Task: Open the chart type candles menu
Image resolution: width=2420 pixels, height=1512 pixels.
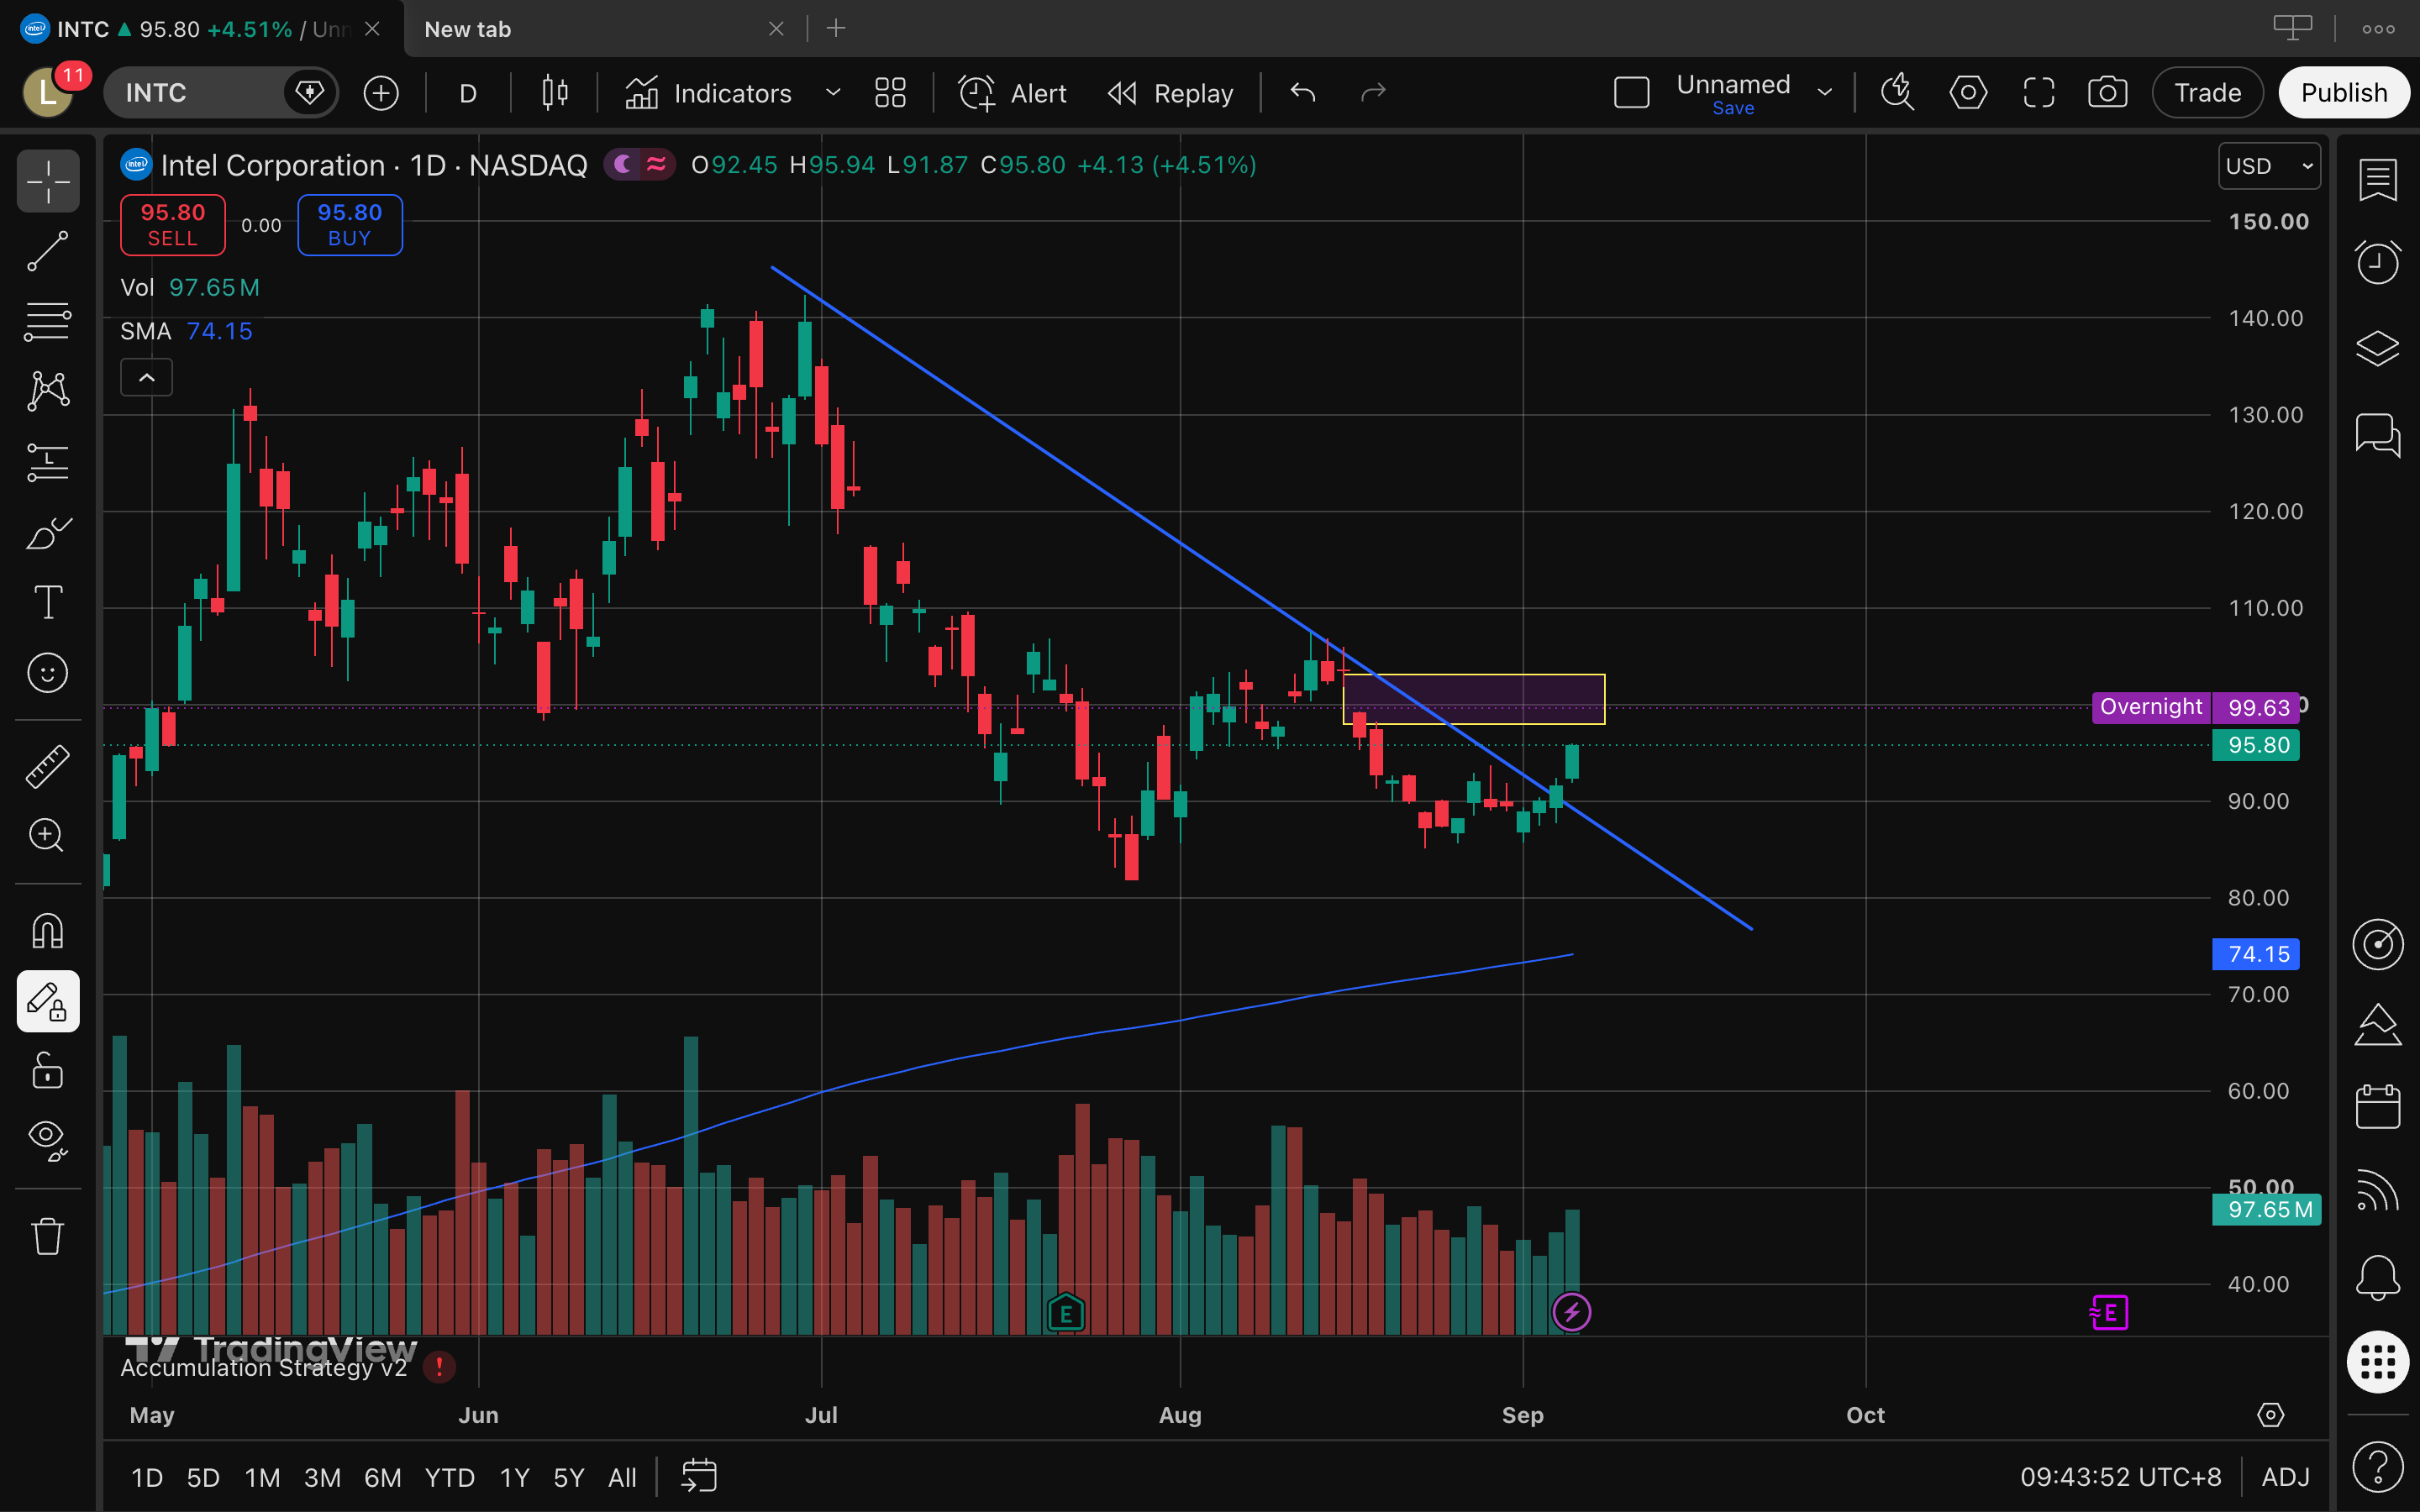Action: (x=555, y=93)
